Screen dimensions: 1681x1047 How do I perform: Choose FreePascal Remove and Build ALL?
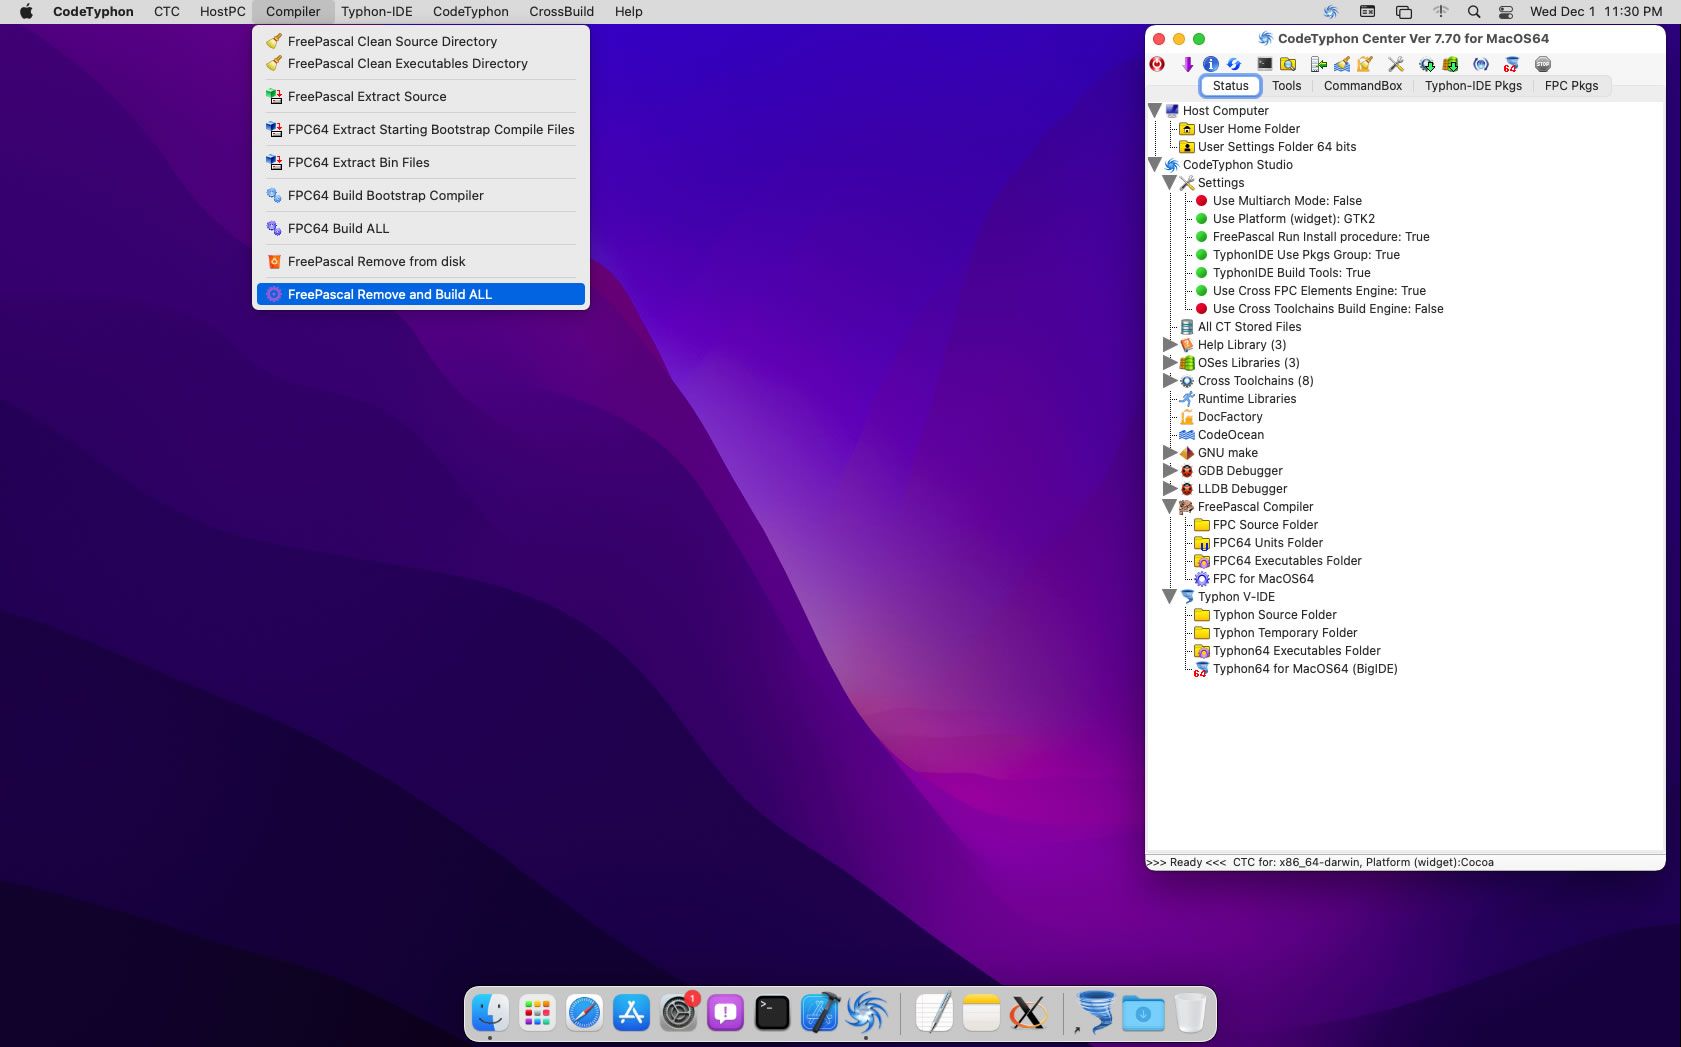coord(421,294)
